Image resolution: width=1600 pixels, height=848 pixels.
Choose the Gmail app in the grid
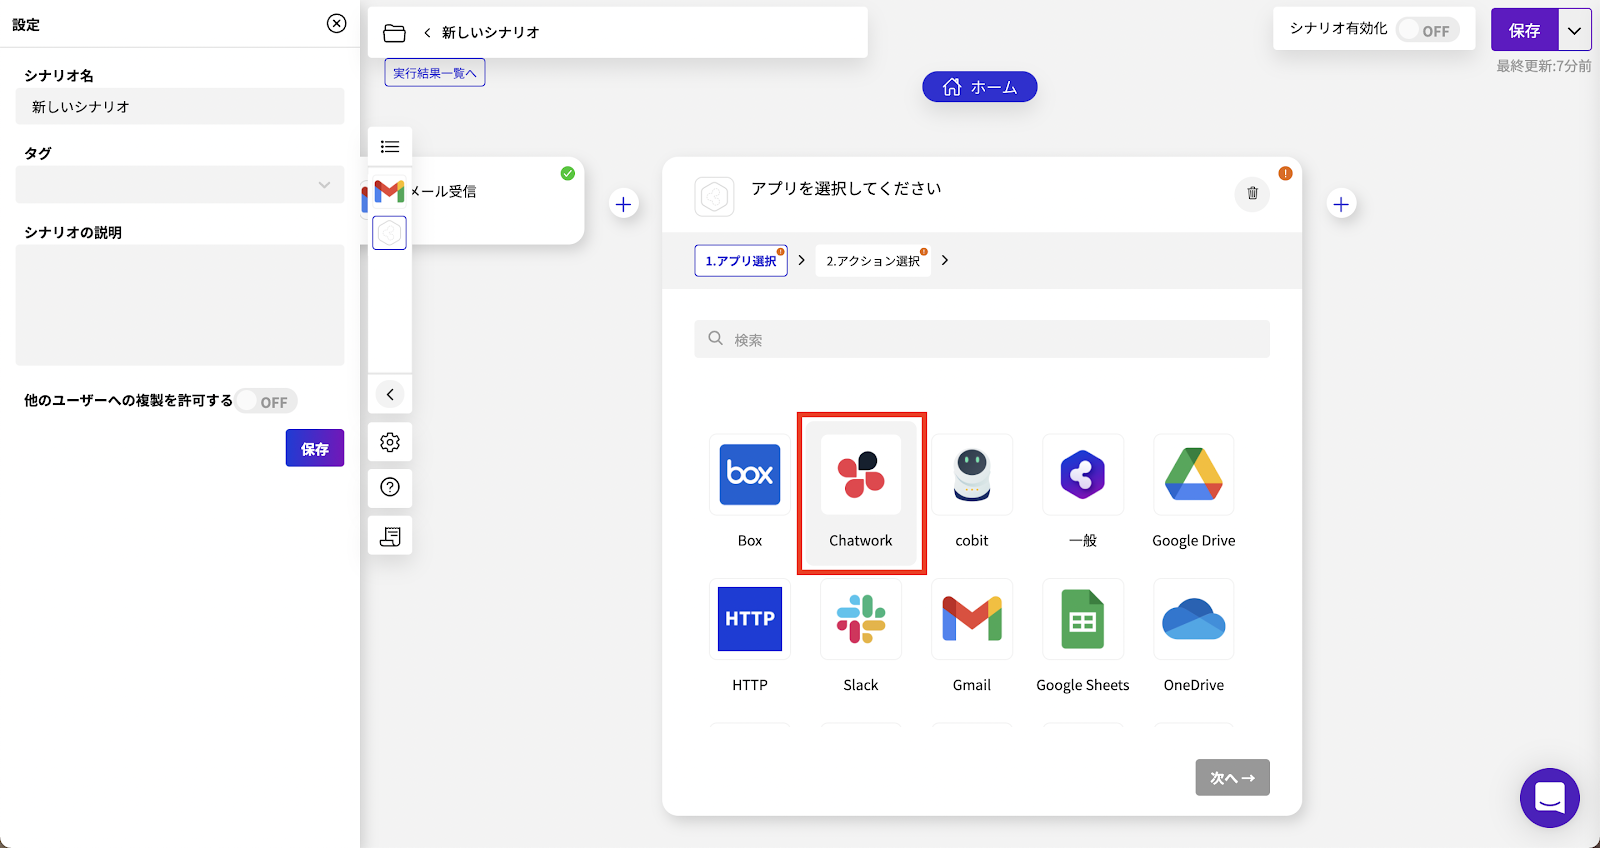[972, 619]
